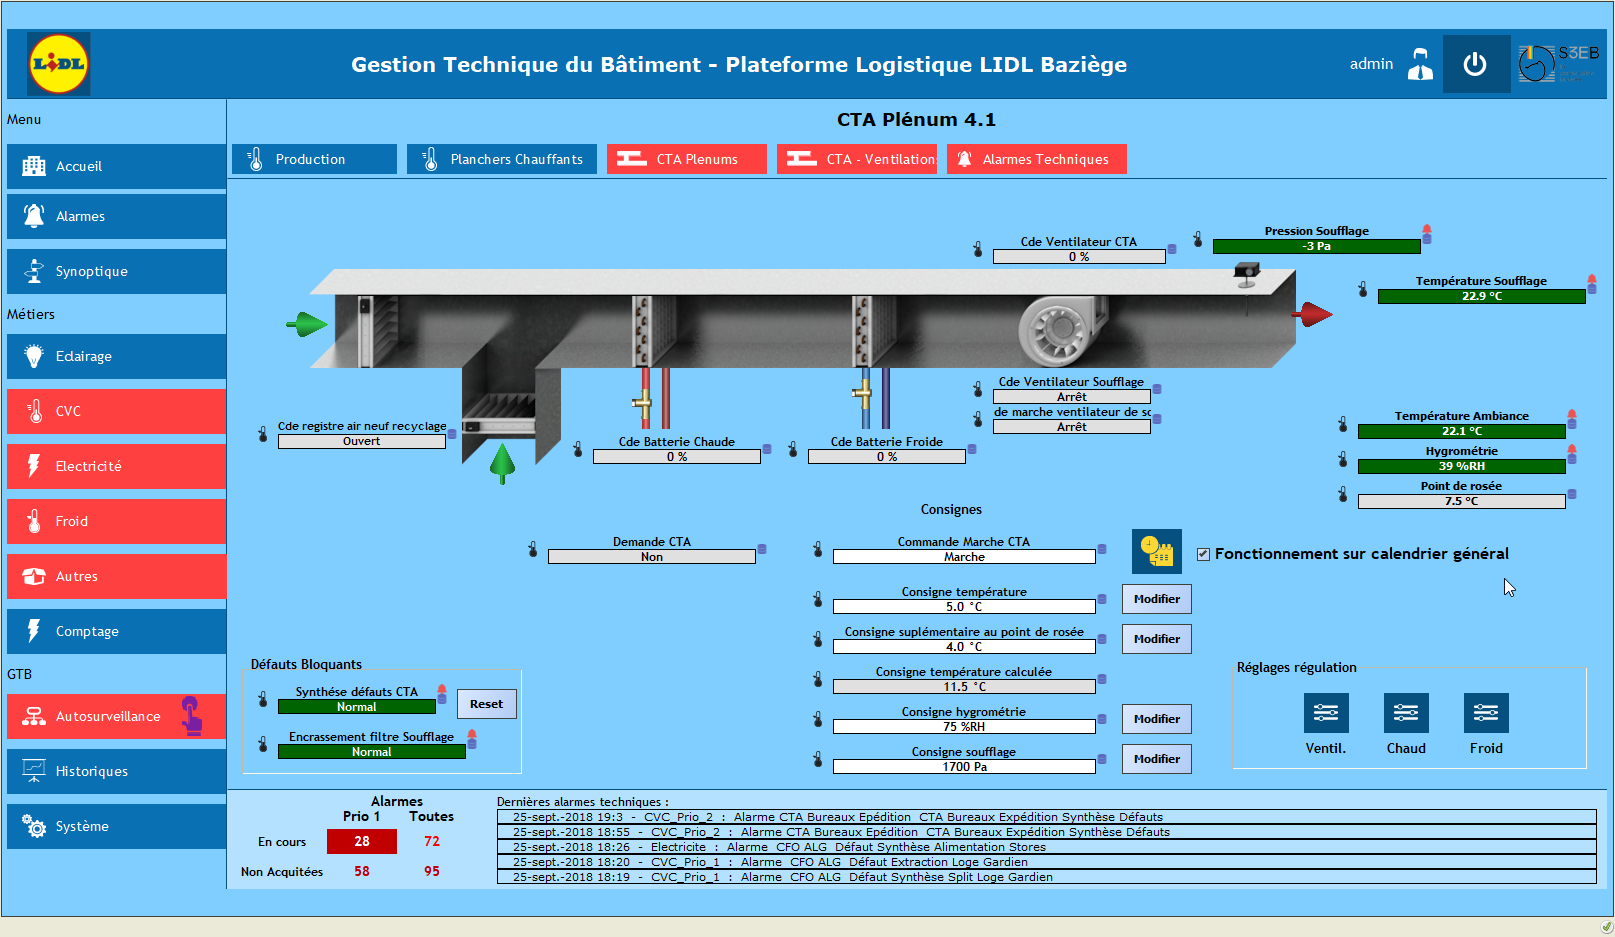The image size is (1615, 937).
Task: Click green air intake arrow on left
Action: pyautogui.click(x=307, y=324)
